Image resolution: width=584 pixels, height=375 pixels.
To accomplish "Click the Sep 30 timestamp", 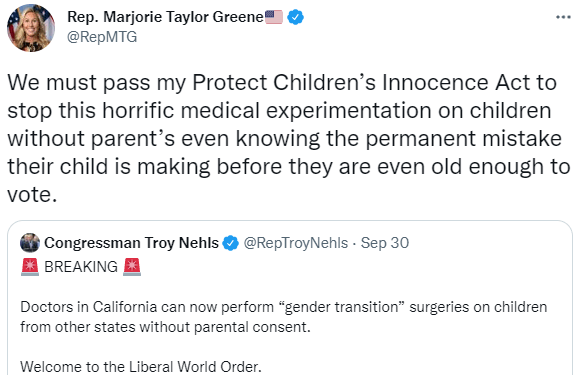I will (x=385, y=243).
